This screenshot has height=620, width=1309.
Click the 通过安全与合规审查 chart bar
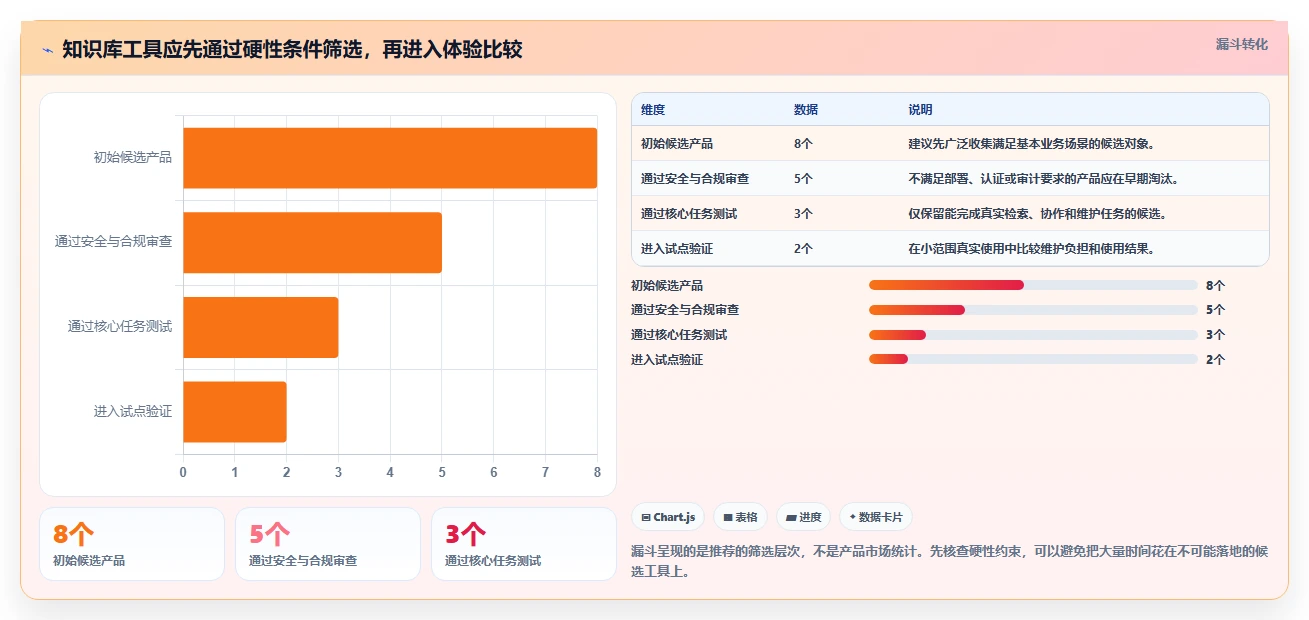[x=312, y=242]
